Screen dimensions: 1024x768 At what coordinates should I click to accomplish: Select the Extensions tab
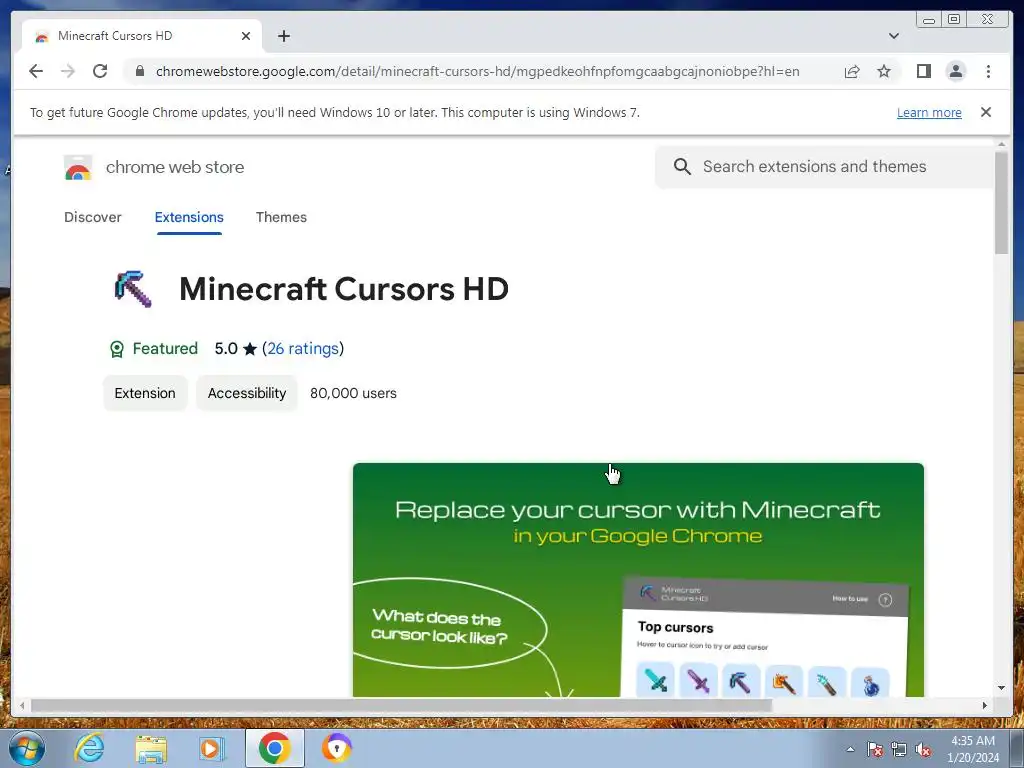pyautogui.click(x=189, y=217)
